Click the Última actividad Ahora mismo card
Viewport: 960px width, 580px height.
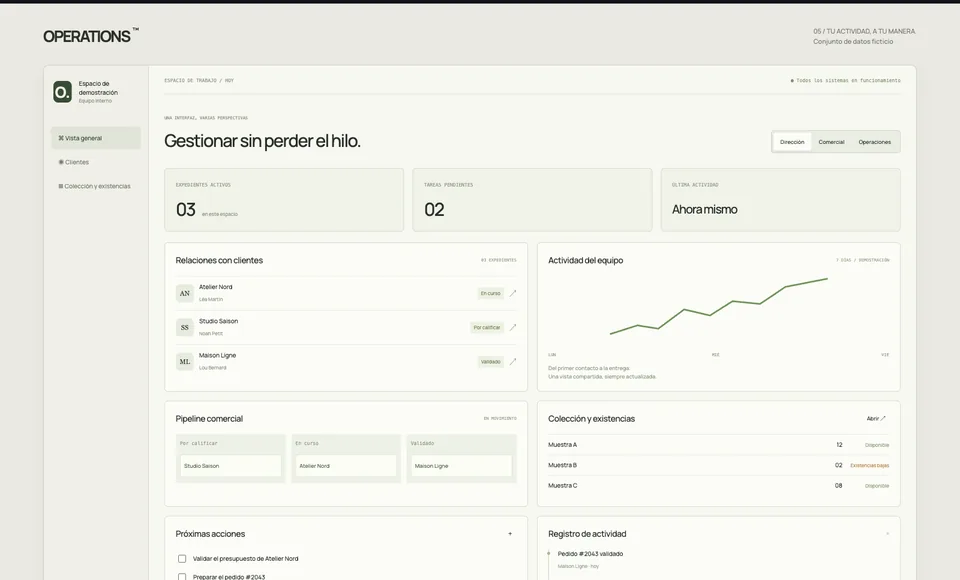coord(781,200)
